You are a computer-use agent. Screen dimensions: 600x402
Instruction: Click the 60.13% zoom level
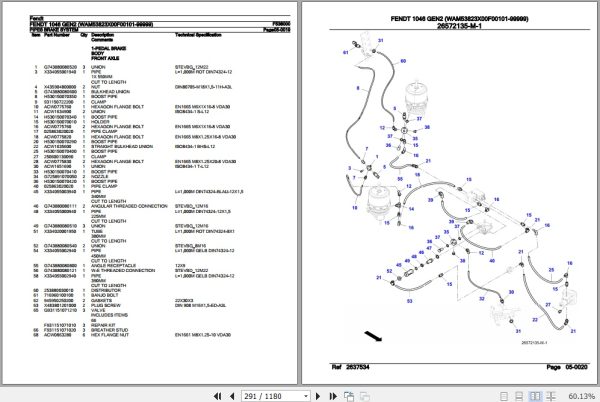(582, 396)
